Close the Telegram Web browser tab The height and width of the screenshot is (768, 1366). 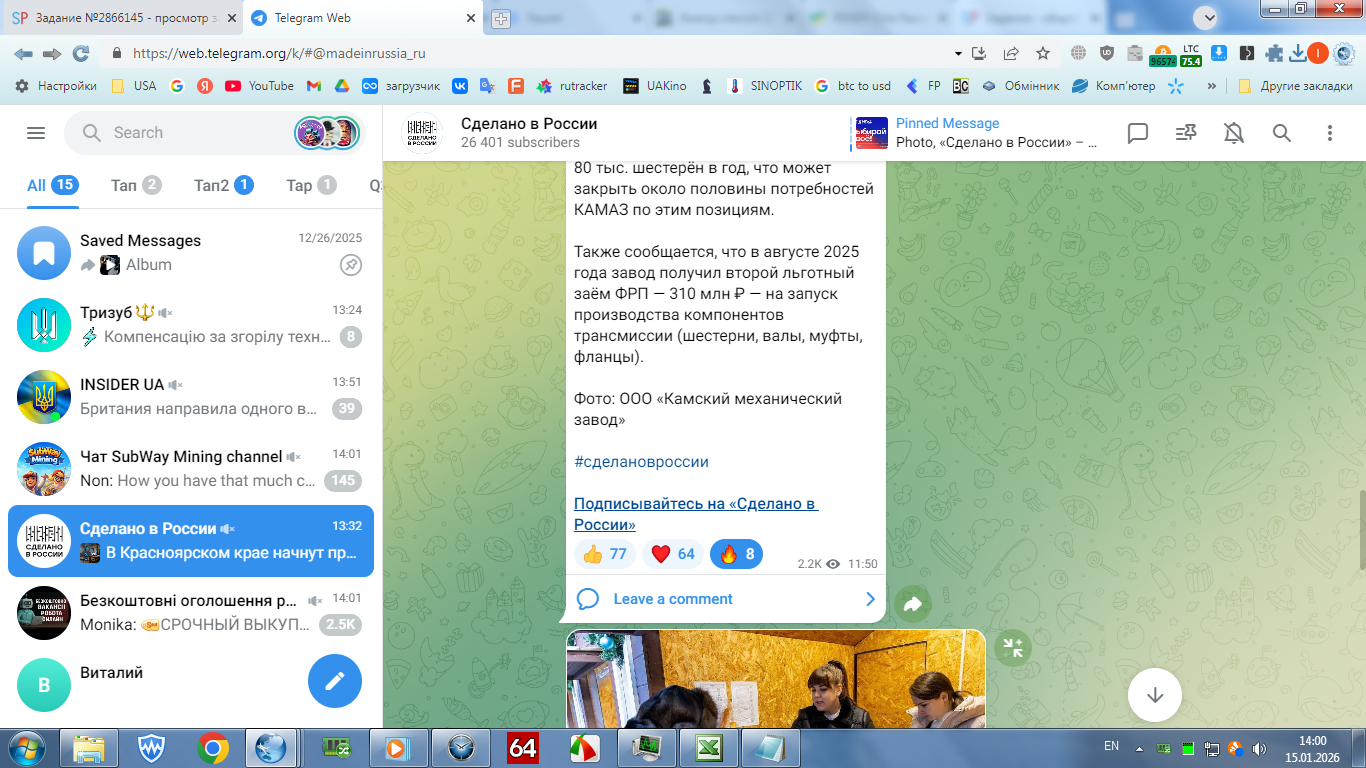click(472, 18)
